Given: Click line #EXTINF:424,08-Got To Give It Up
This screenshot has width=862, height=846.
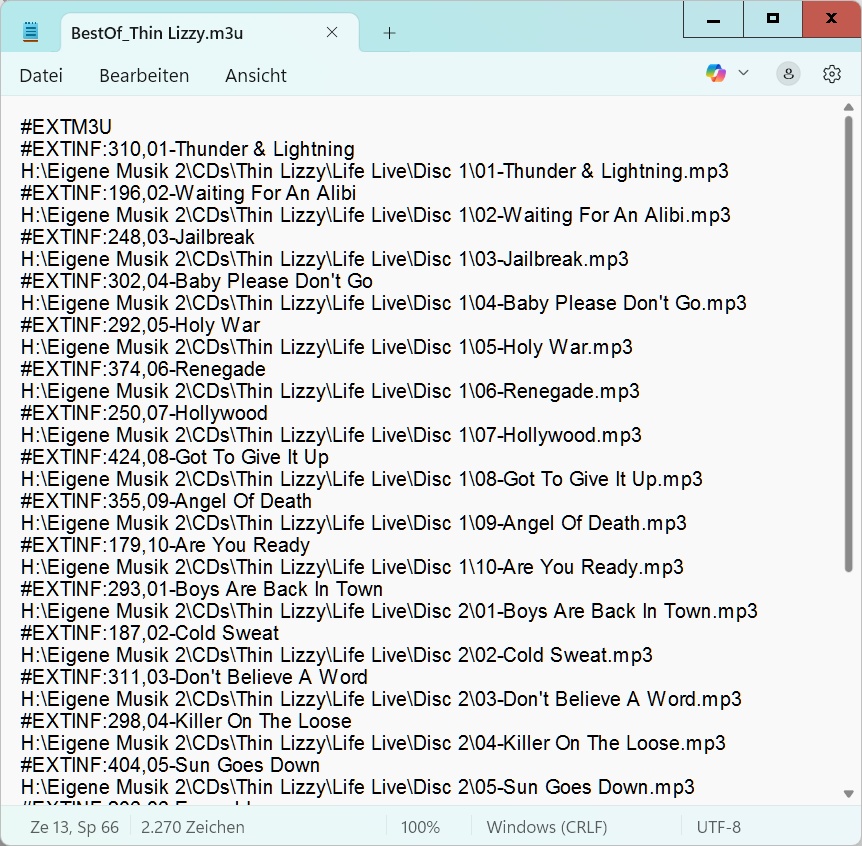Looking at the screenshot, I should (x=174, y=457).
